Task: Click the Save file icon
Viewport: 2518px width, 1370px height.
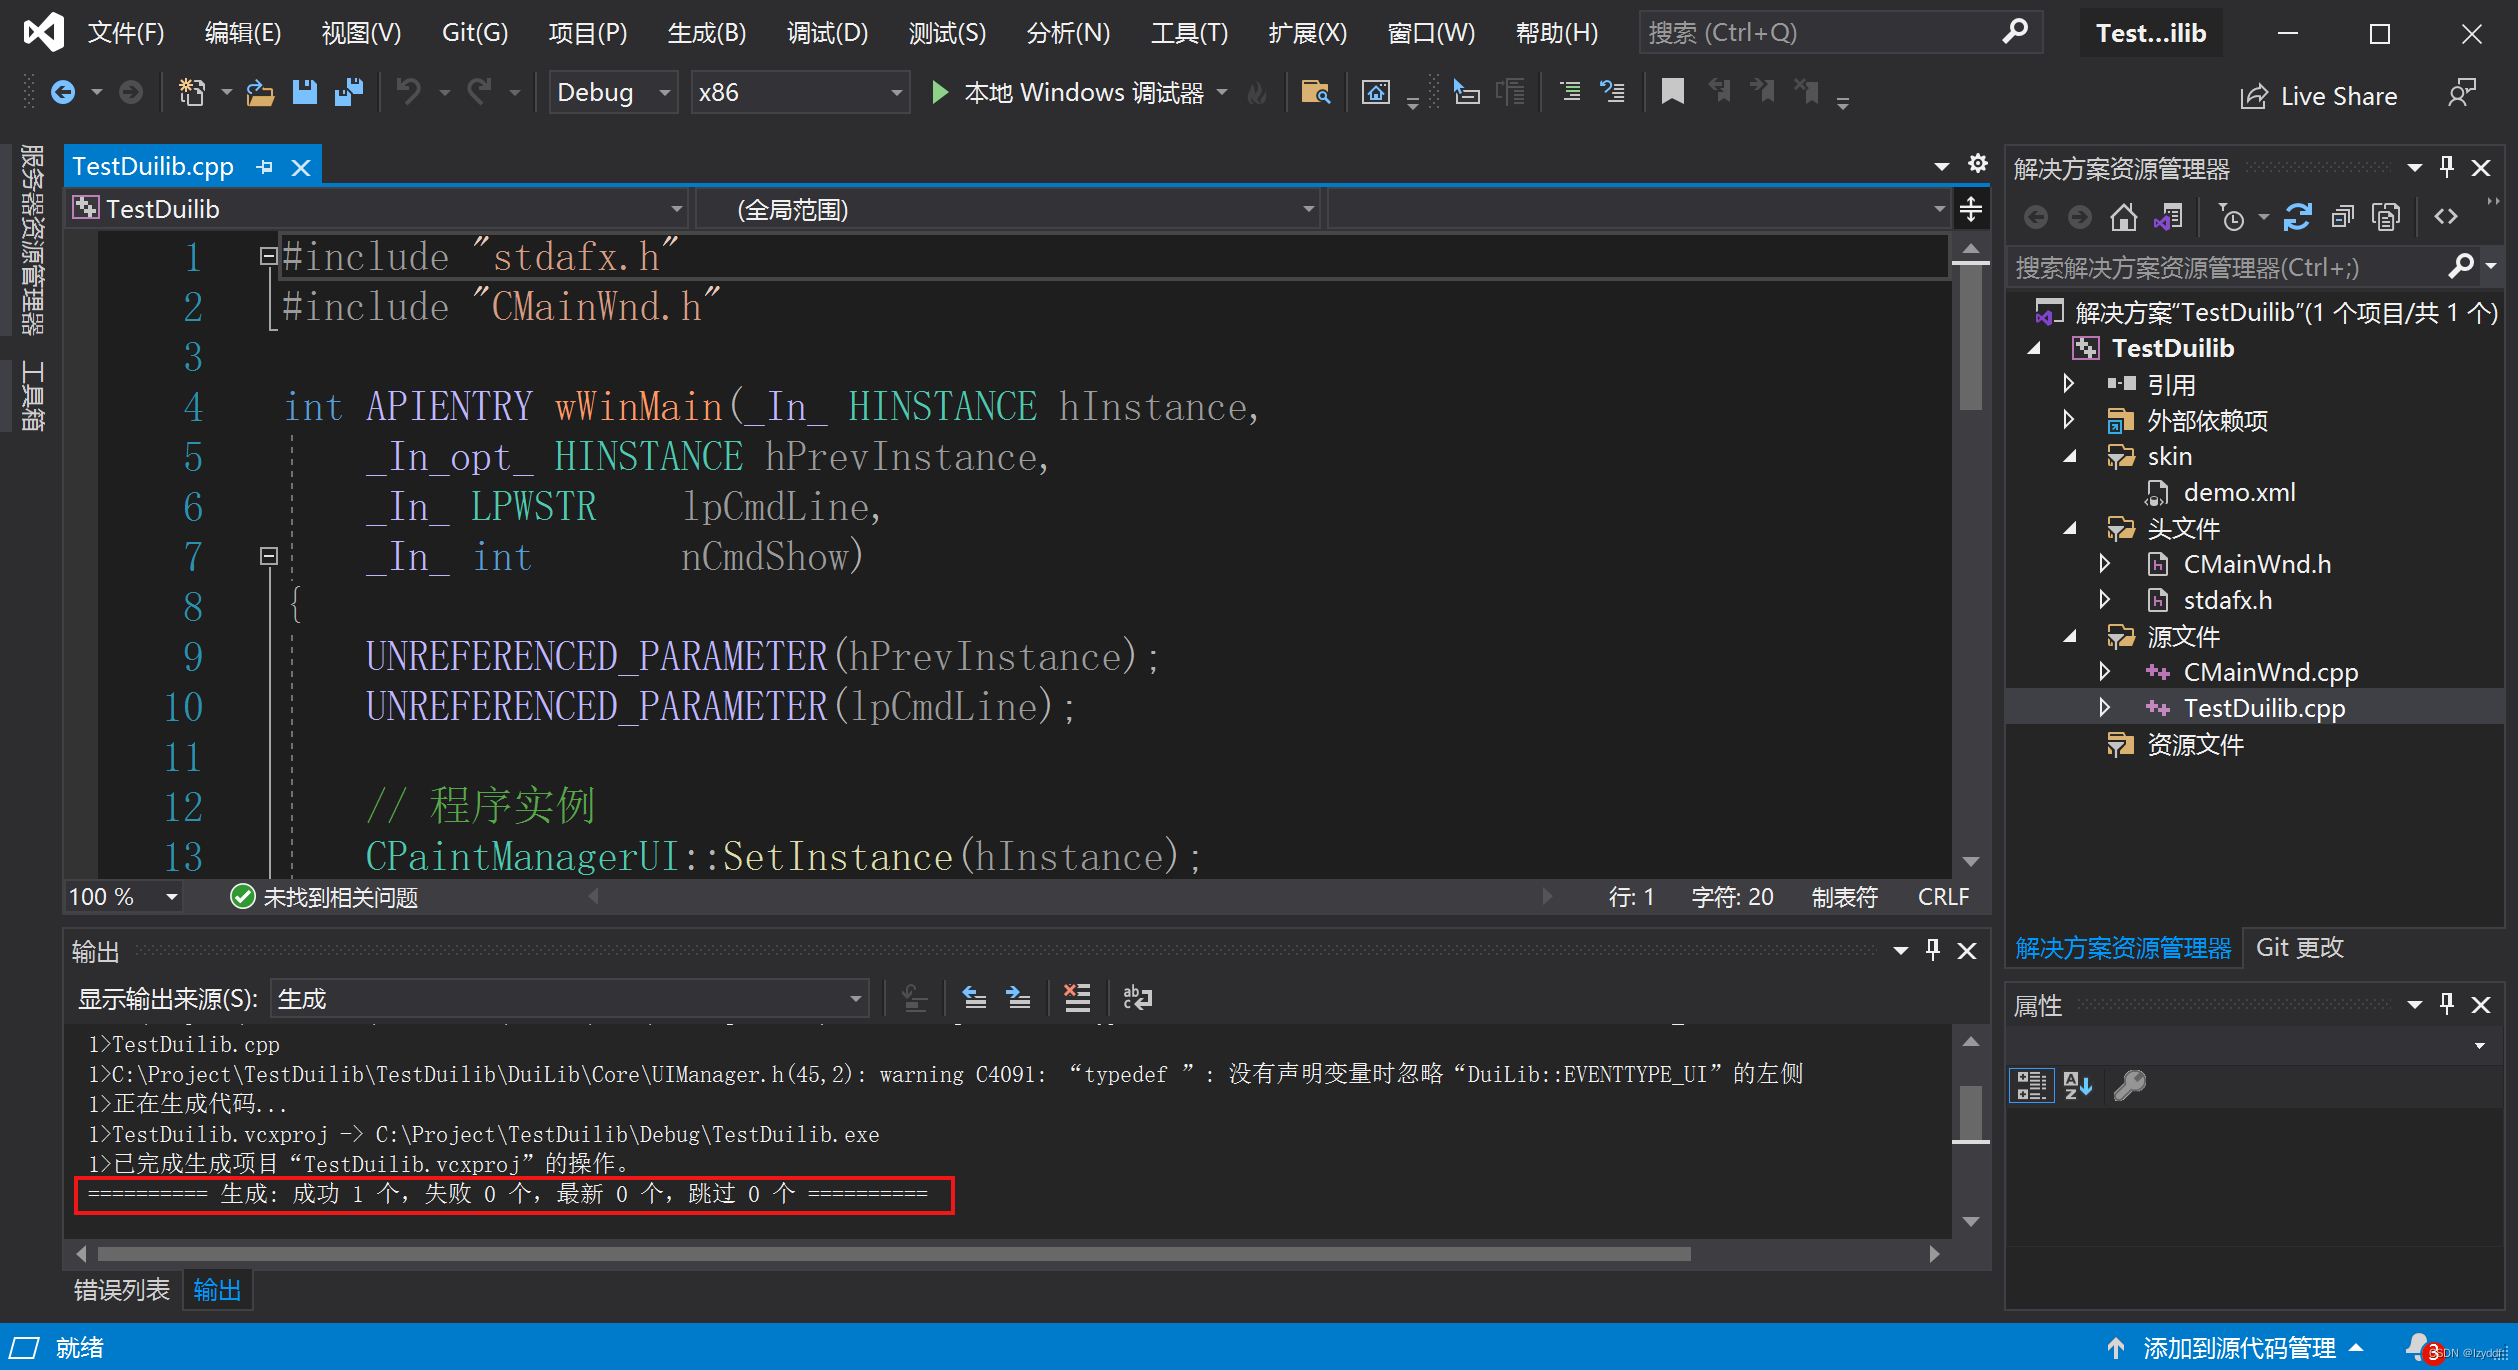Action: pyautogui.click(x=305, y=92)
